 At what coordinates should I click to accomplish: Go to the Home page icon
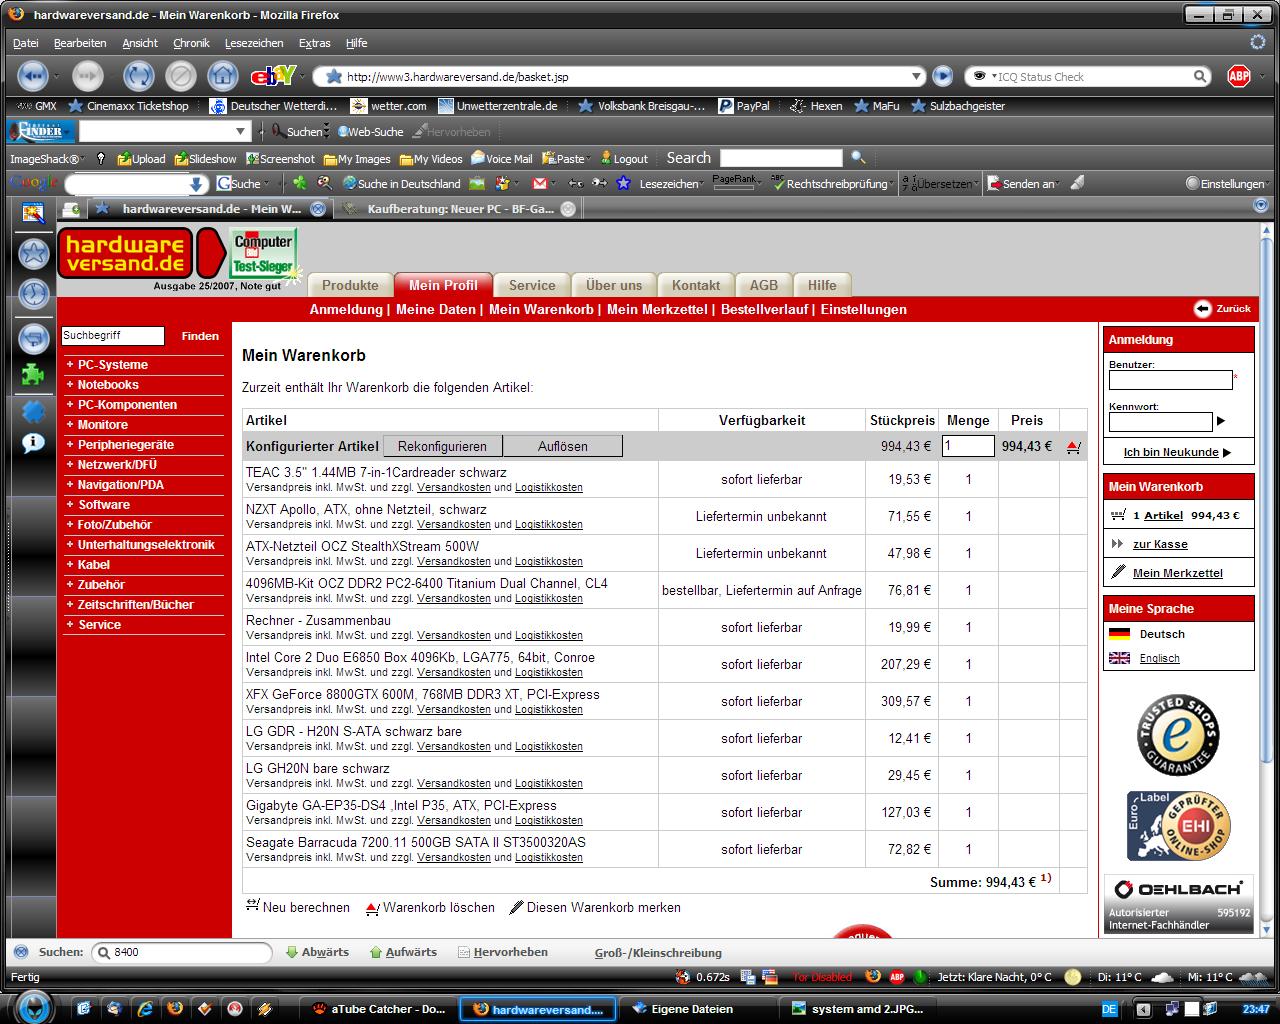click(222, 76)
